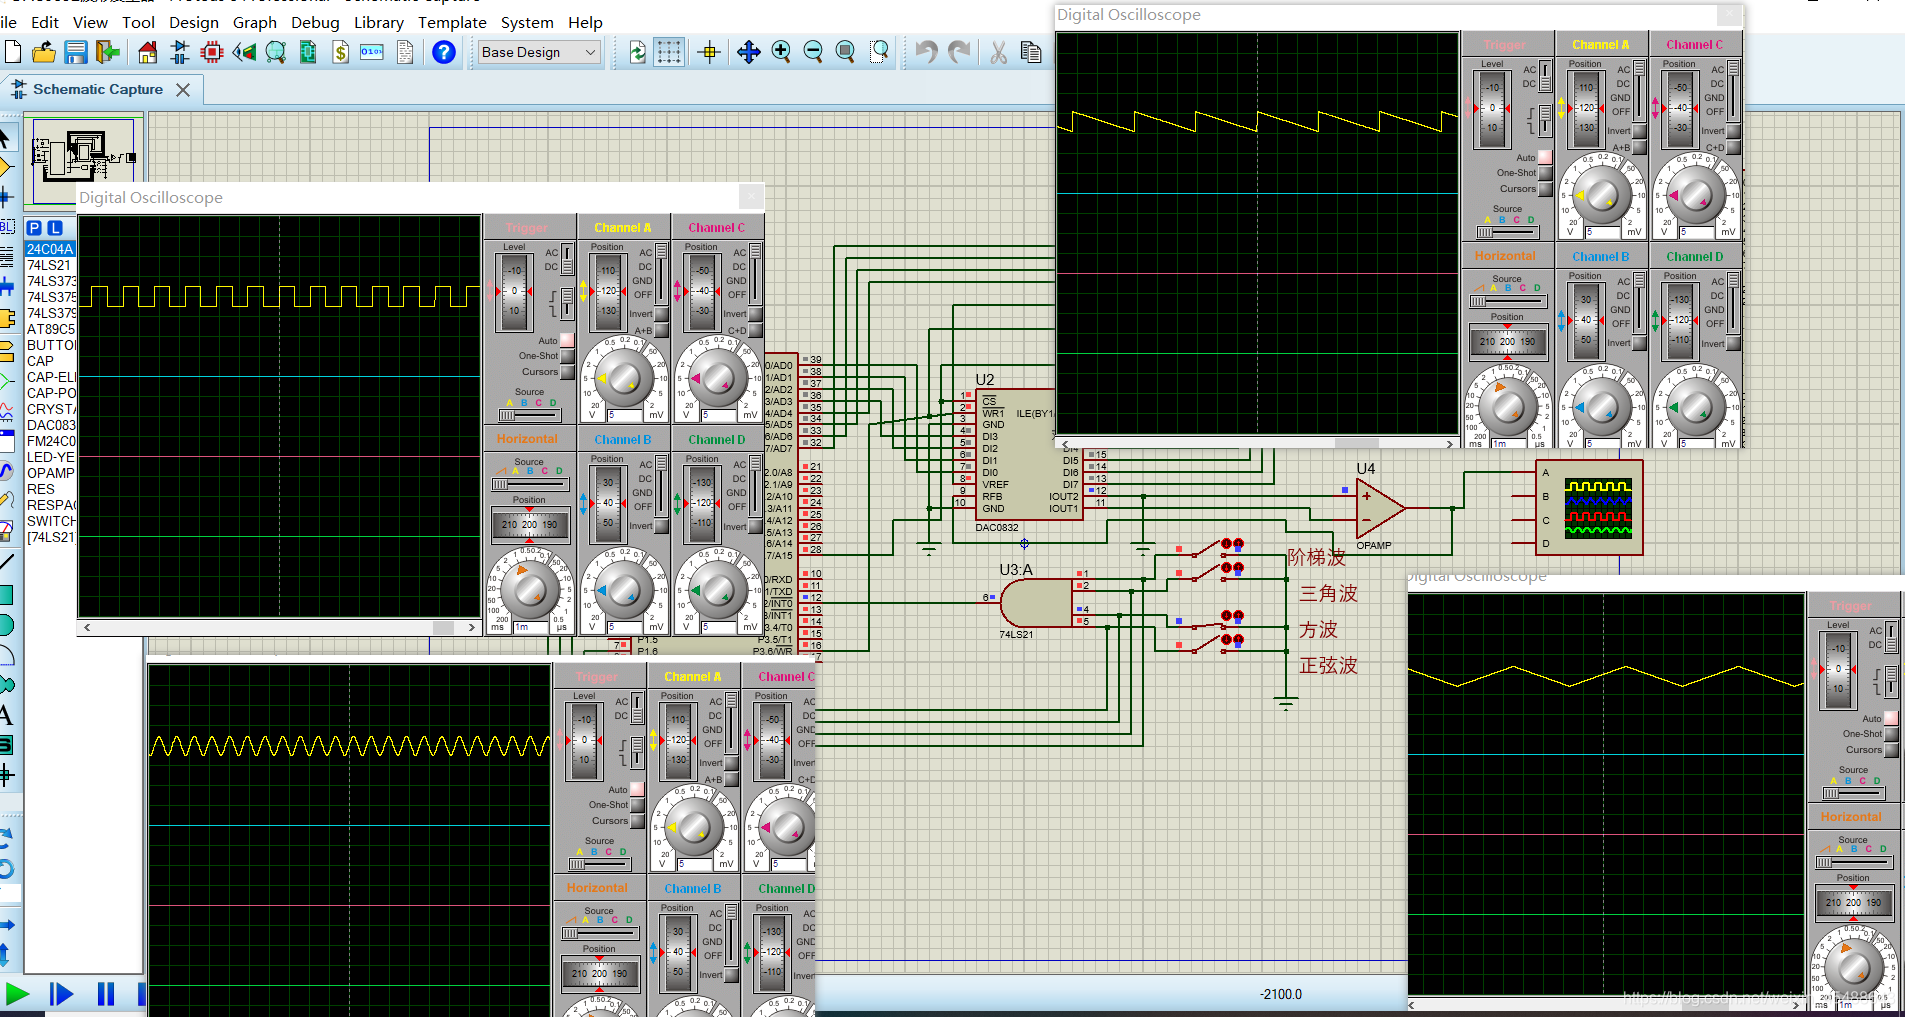This screenshot has height=1017, width=1905.
Task: Open the Base Design variant dropdown
Action: 539,52
